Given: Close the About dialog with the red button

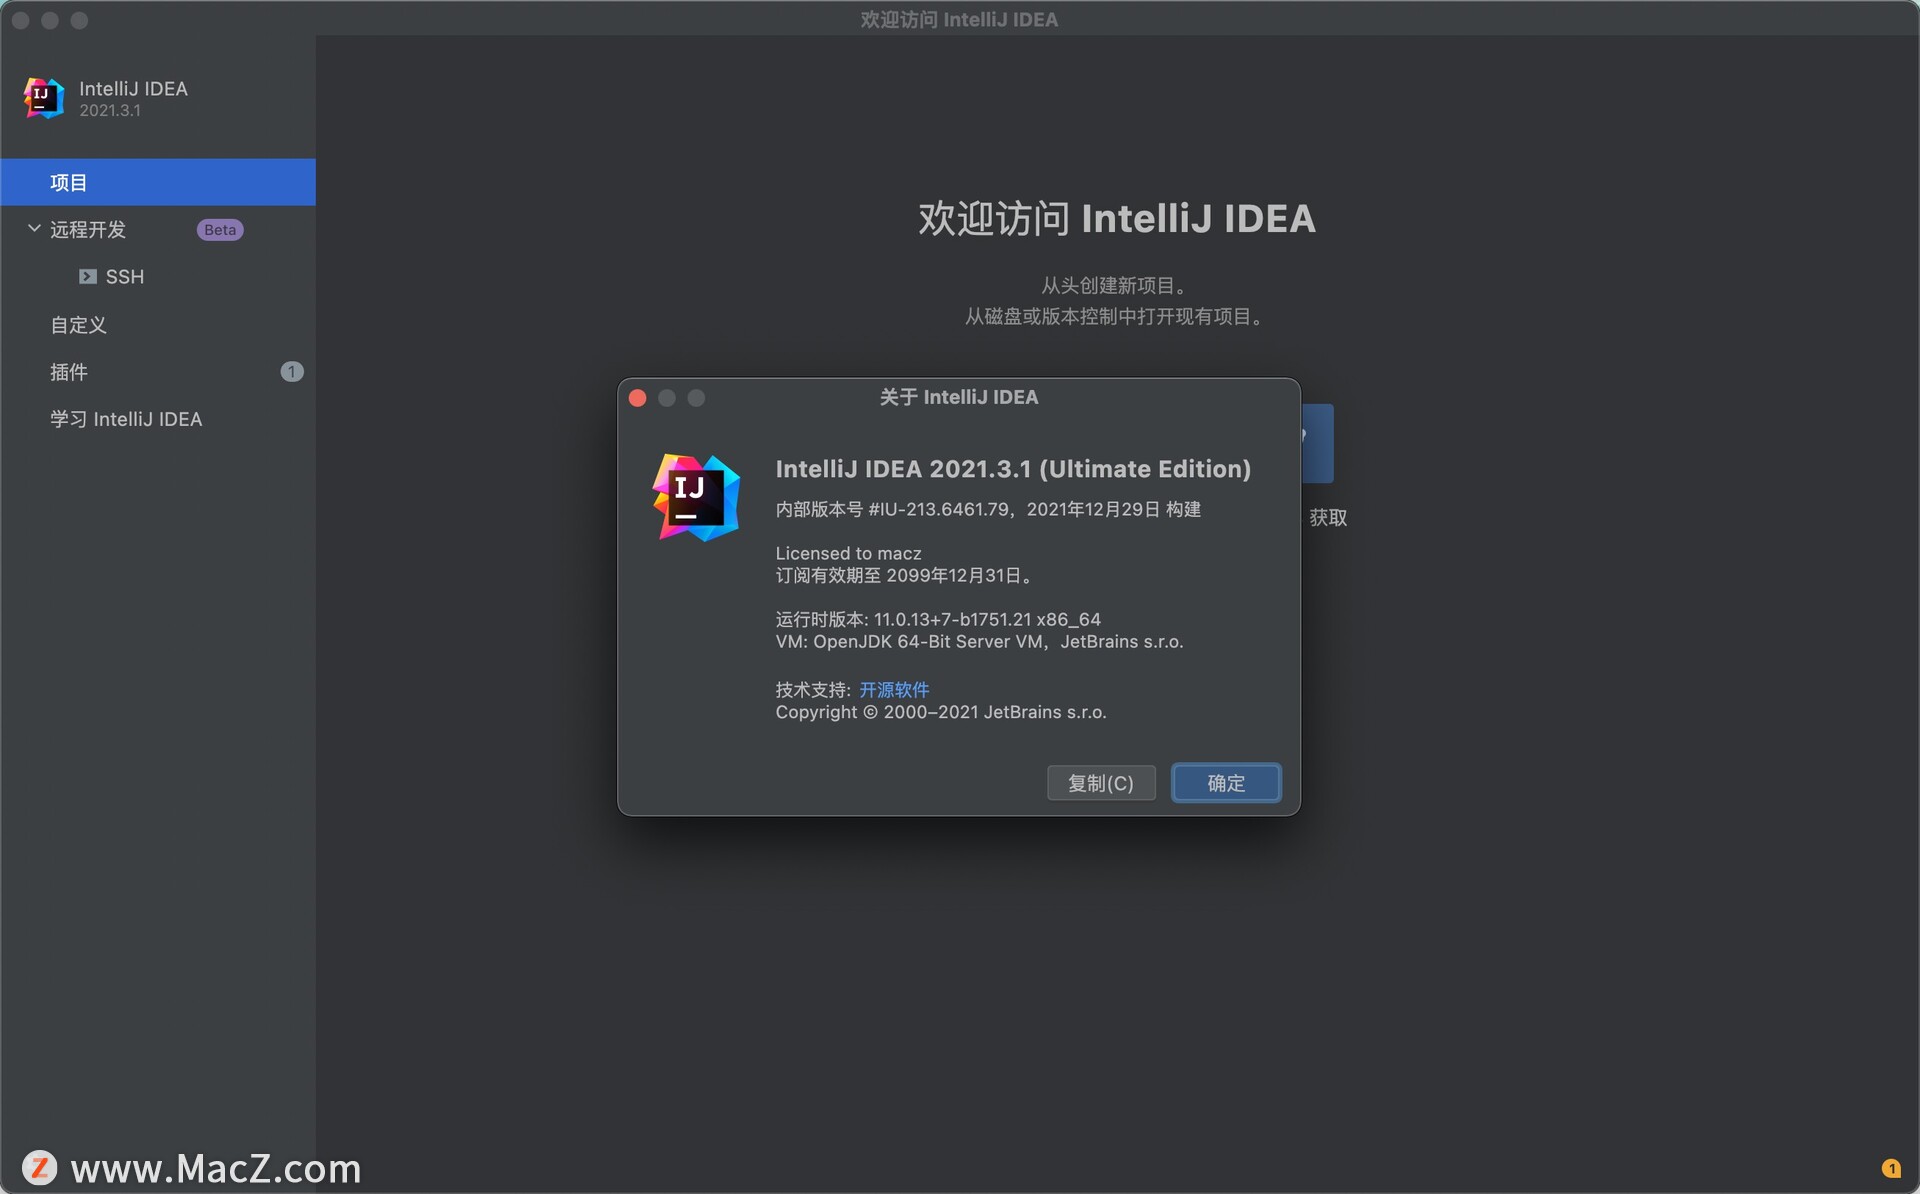Looking at the screenshot, I should coord(638,398).
